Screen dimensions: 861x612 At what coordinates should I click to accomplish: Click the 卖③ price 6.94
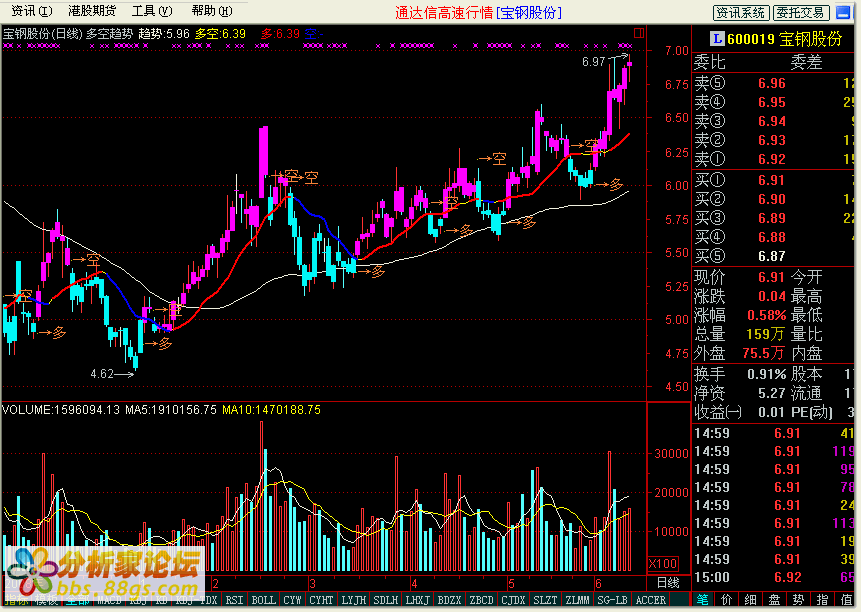(x=771, y=121)
